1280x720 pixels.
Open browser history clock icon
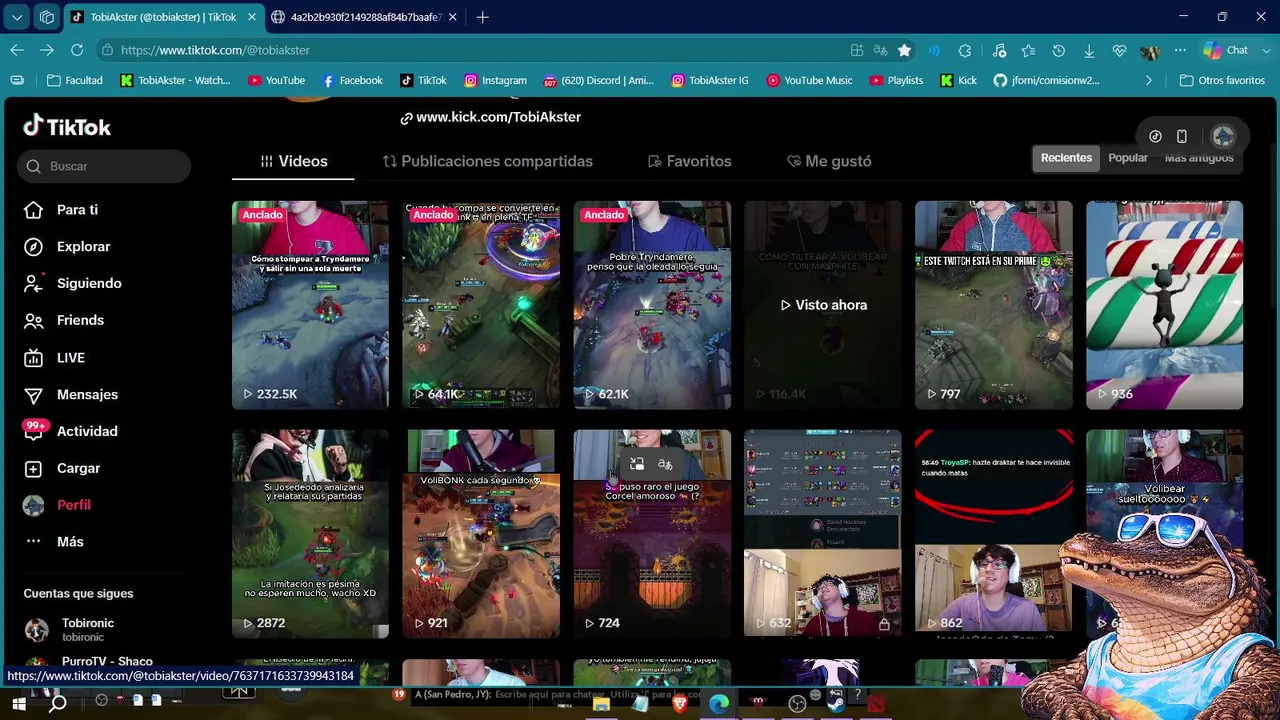click(x=1059, y=50)
